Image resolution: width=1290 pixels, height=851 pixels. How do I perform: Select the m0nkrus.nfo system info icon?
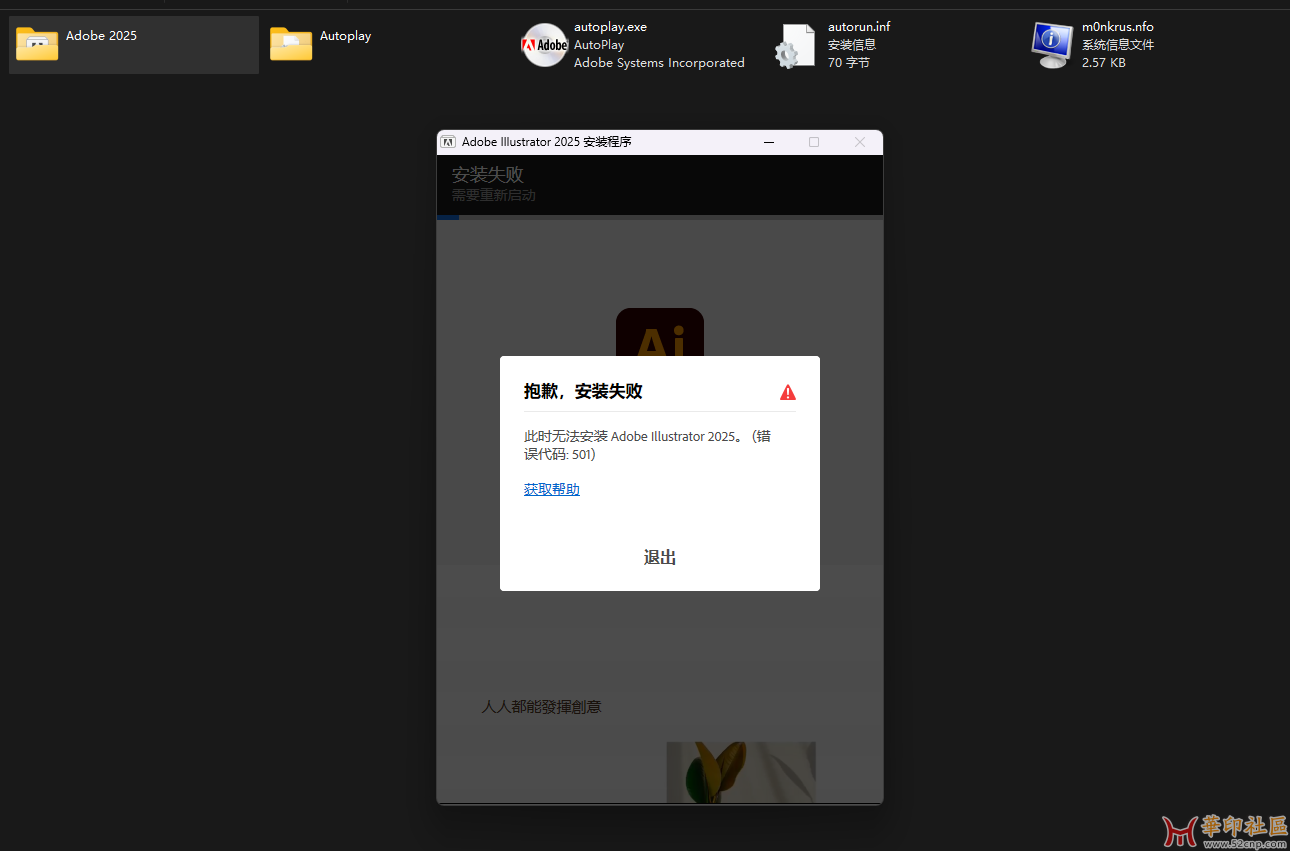click(1052, 46)
